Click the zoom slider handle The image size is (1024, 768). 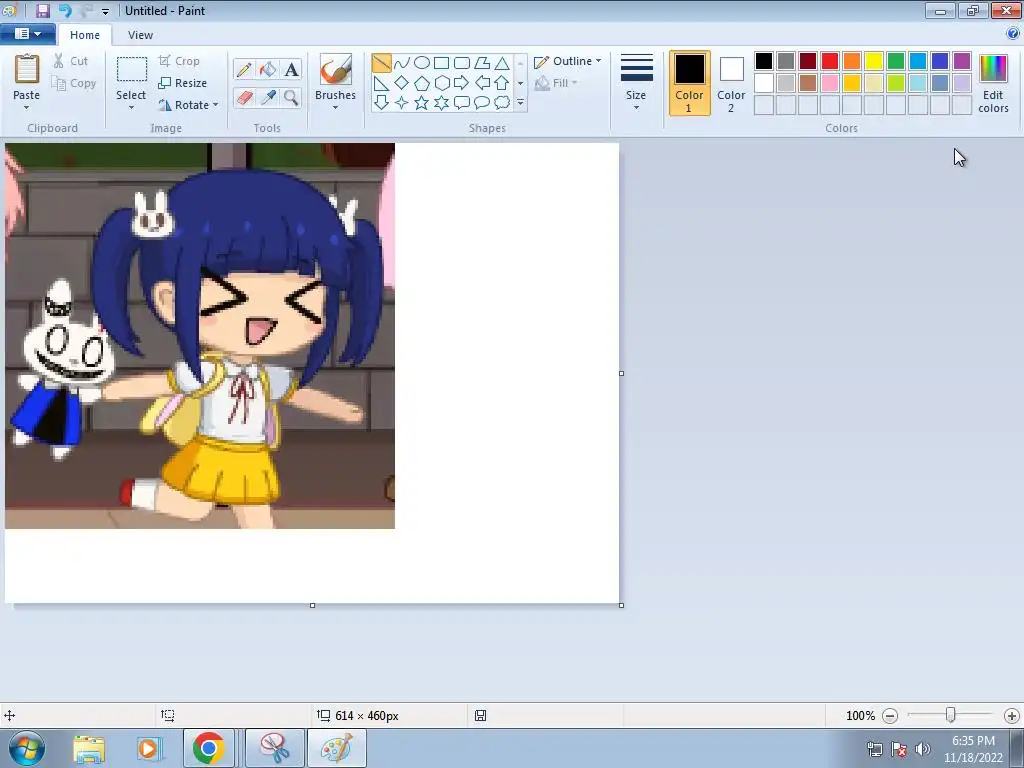coord(951,716)
